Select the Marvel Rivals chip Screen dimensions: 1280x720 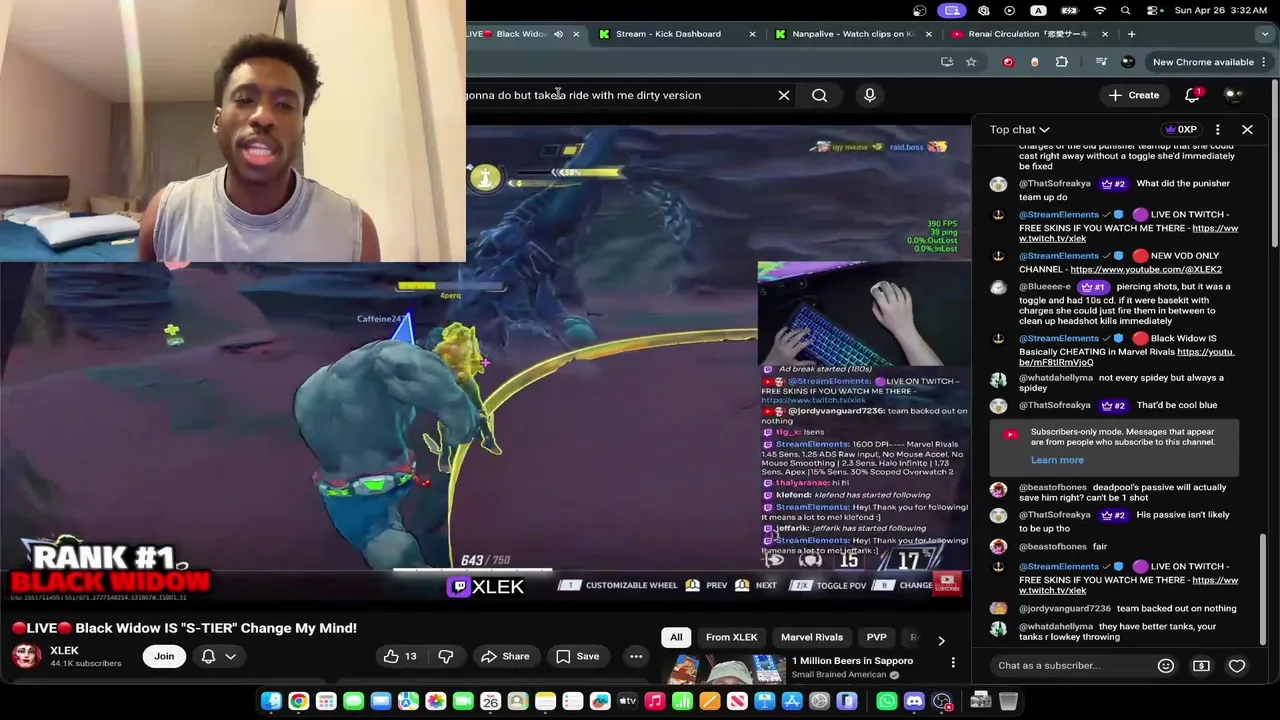tap(812, 637)
